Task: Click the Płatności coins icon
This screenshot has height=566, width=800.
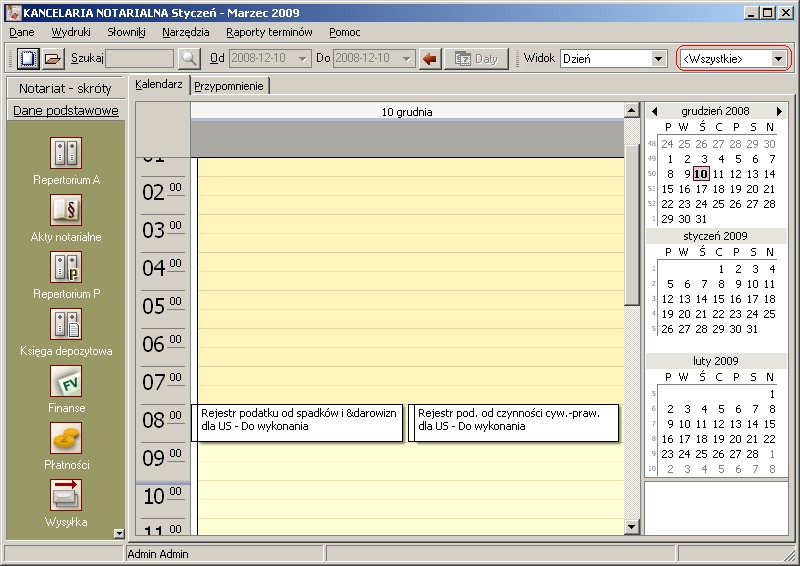Action: coord(66,439)
